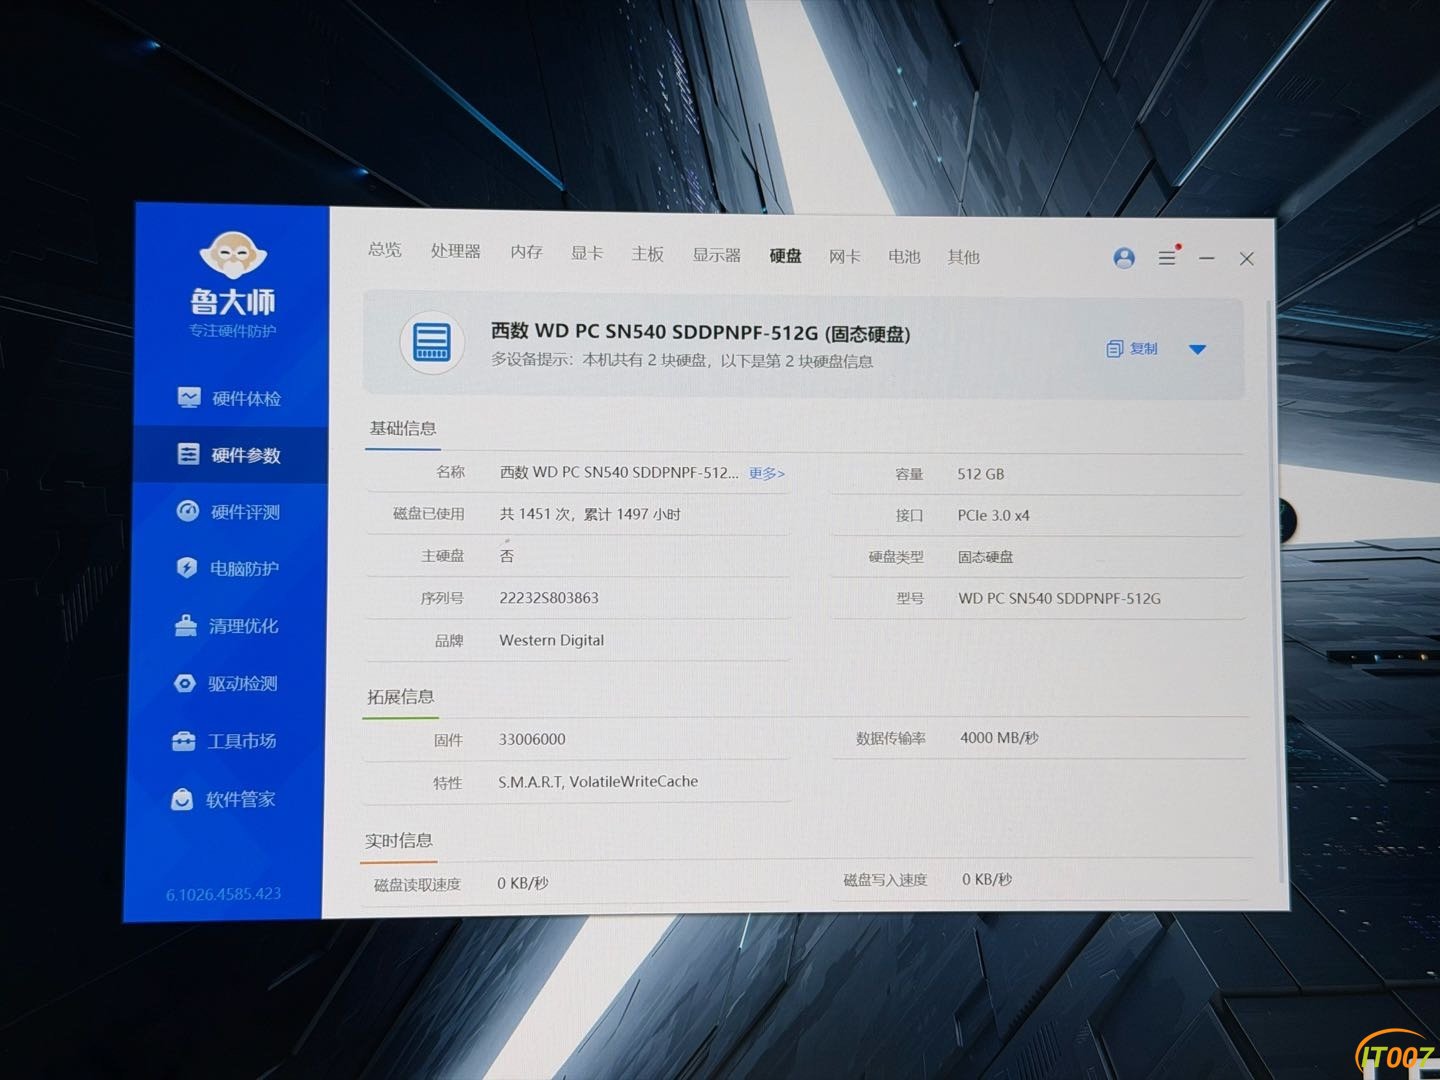Click the disk title 西数 WD PC SN540

tap(700, 332)
